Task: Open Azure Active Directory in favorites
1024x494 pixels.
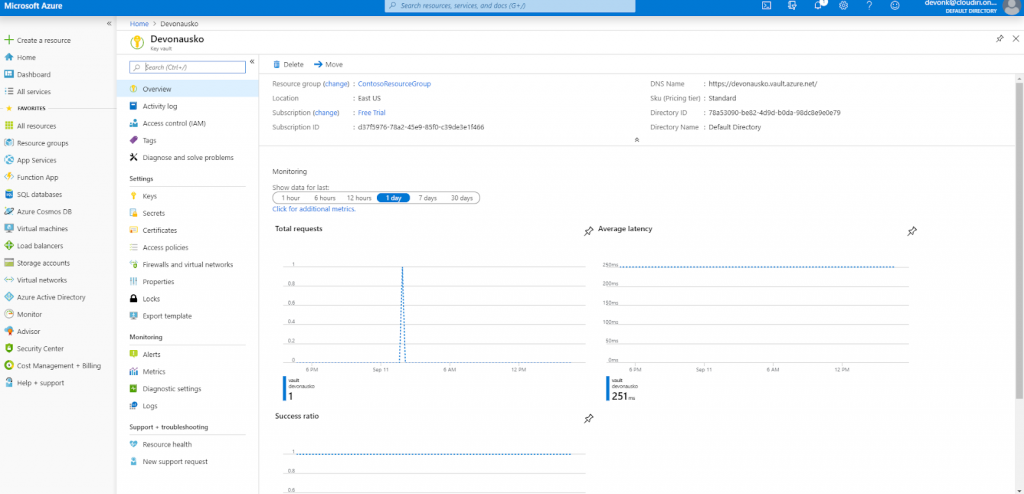Action: (45, 297)
